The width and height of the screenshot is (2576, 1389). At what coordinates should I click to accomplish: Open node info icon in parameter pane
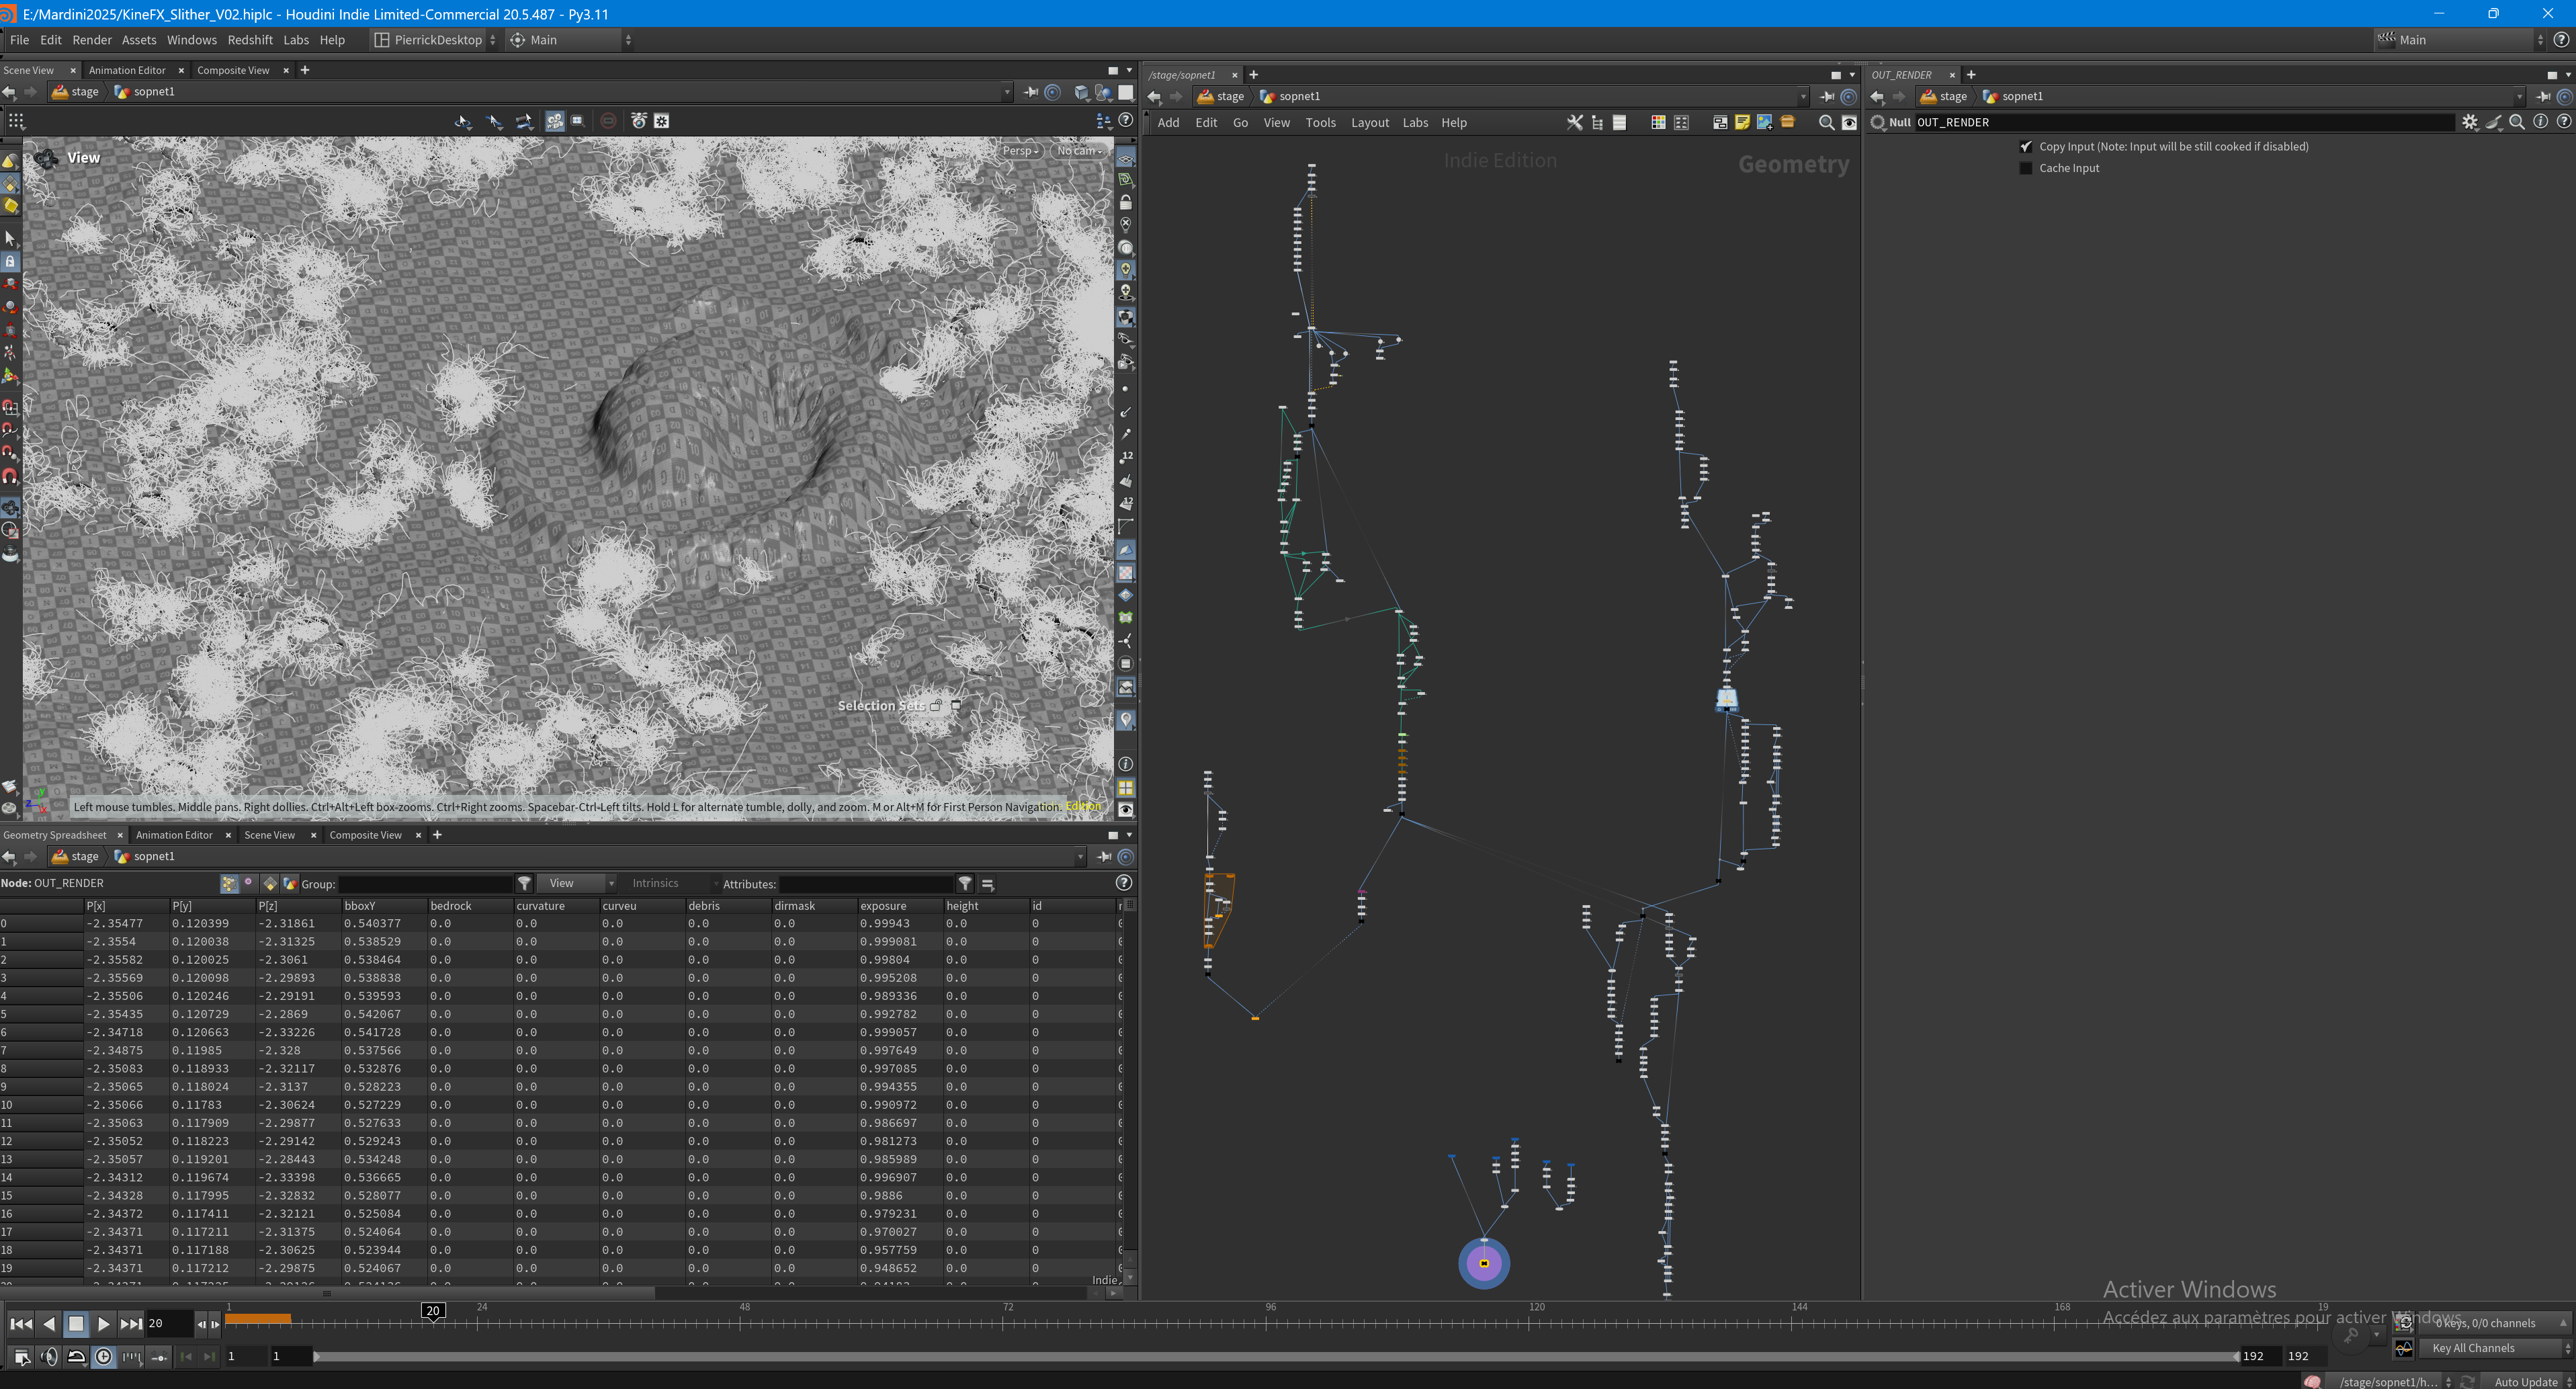pyautogui.click(x=2540, y=122)
